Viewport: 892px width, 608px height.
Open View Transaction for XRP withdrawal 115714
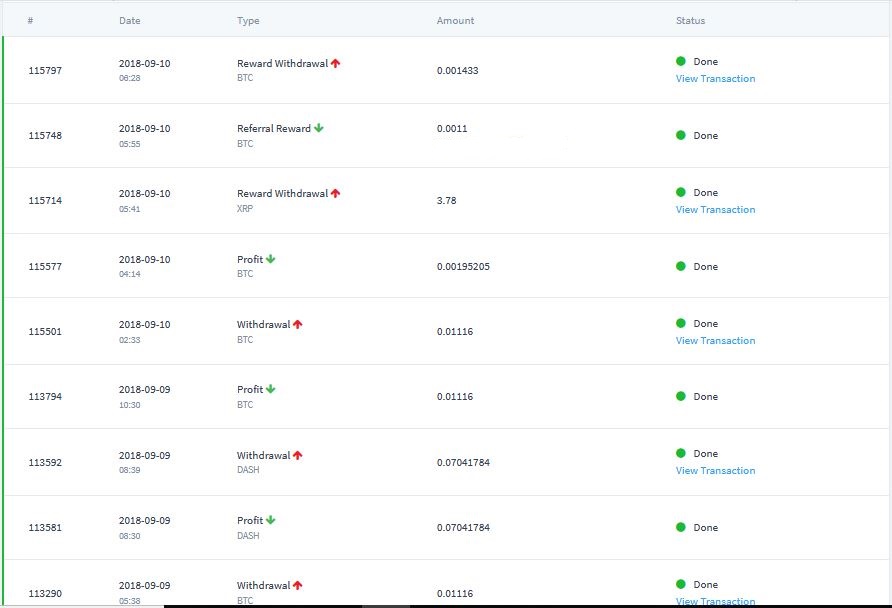[x=715, y=209]
